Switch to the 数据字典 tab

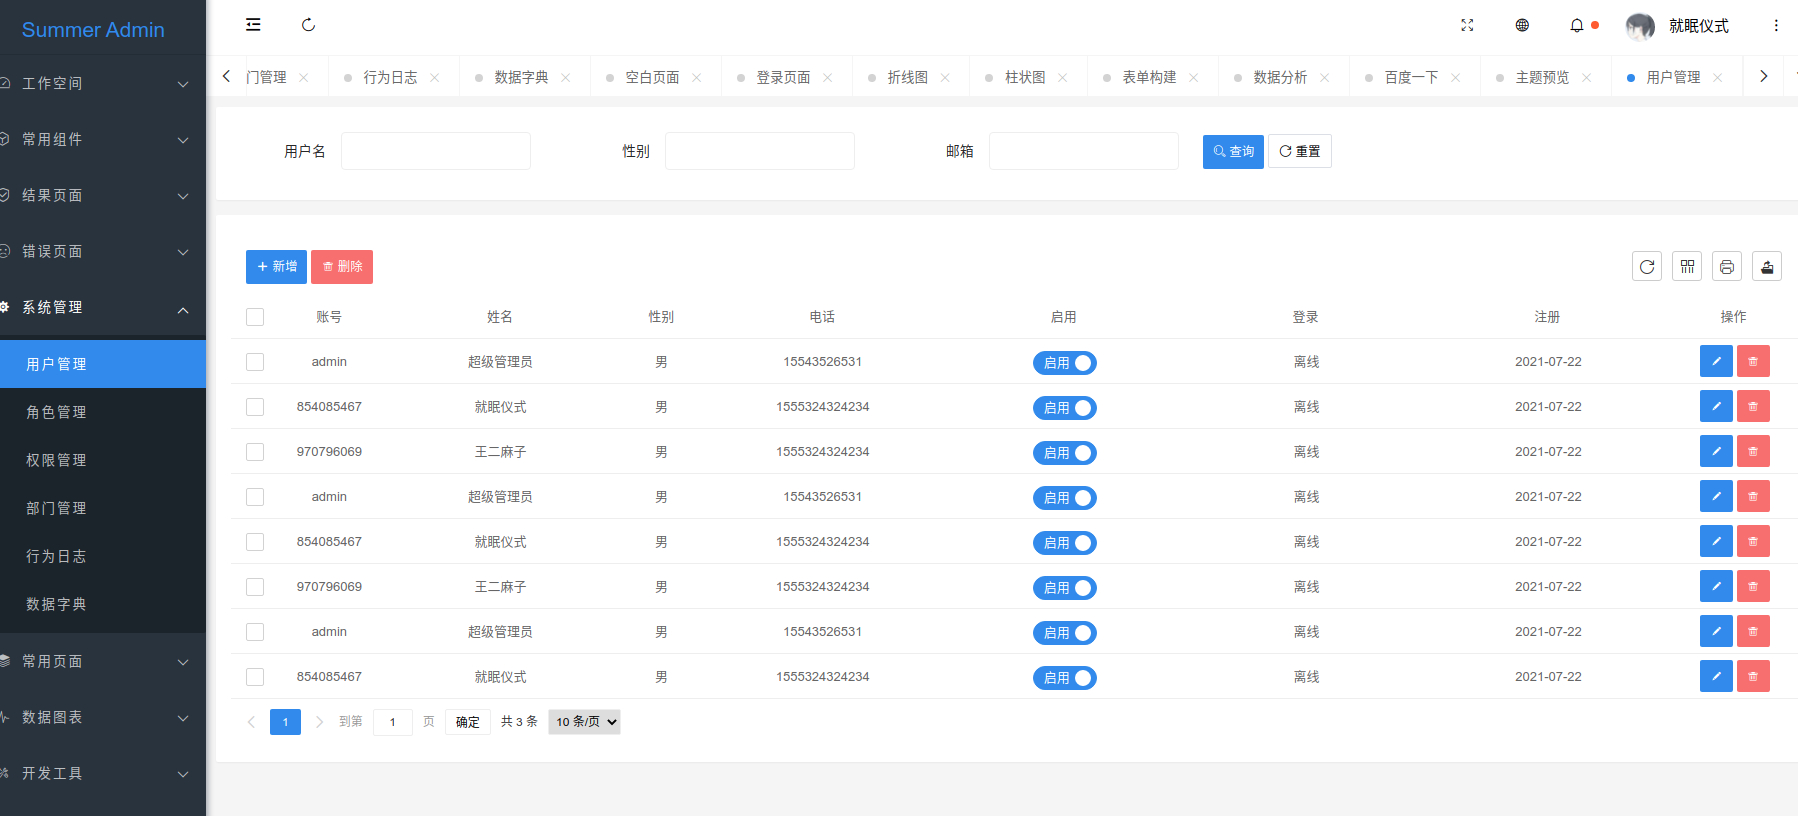521,77
